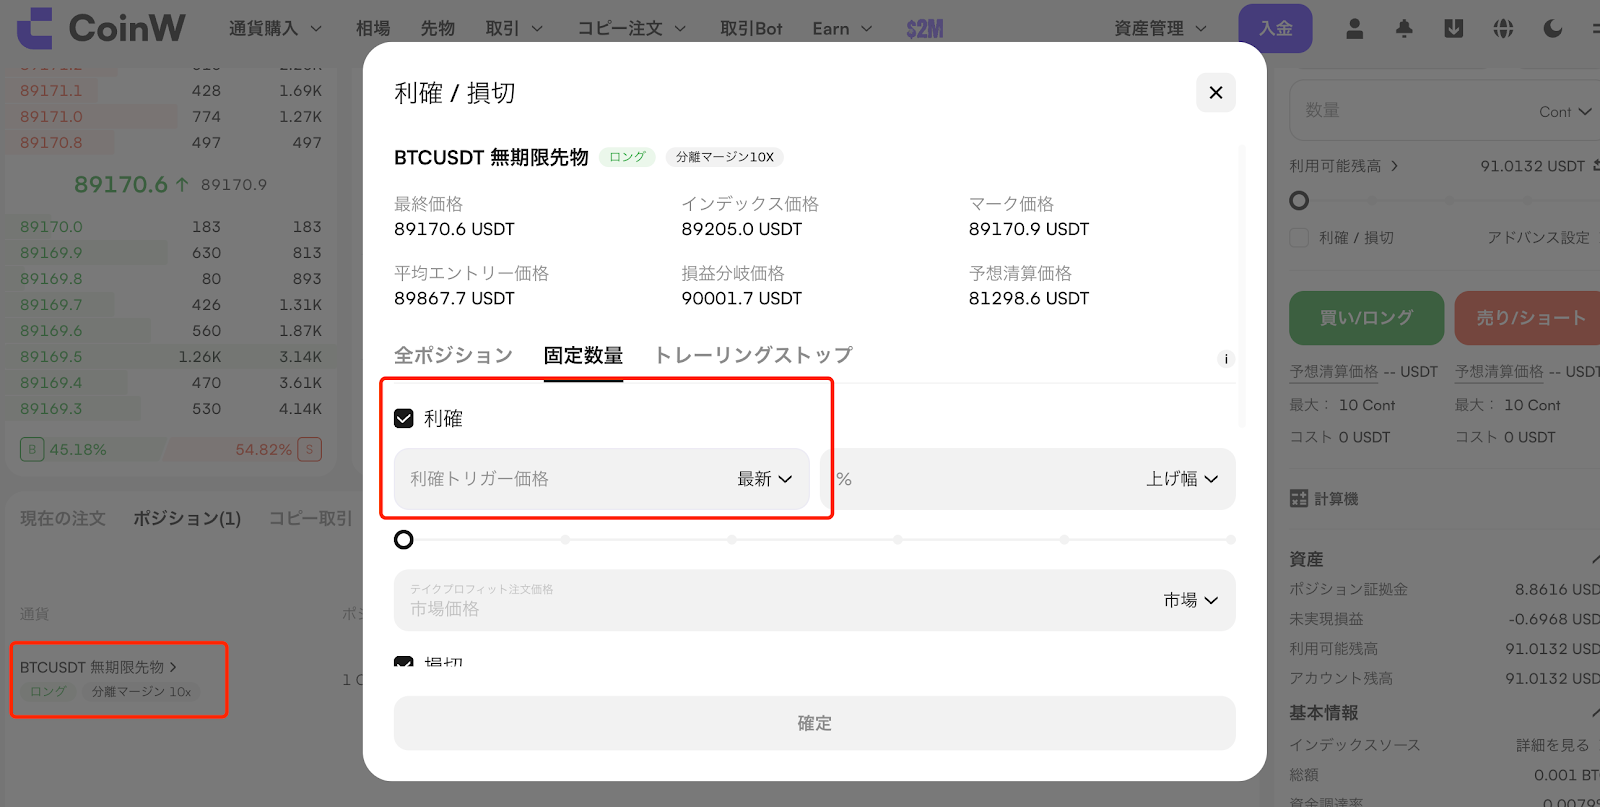The height and width of the screenshot is (807, 1600).
Task: Click the download app icon
Action: (1453, 29)
